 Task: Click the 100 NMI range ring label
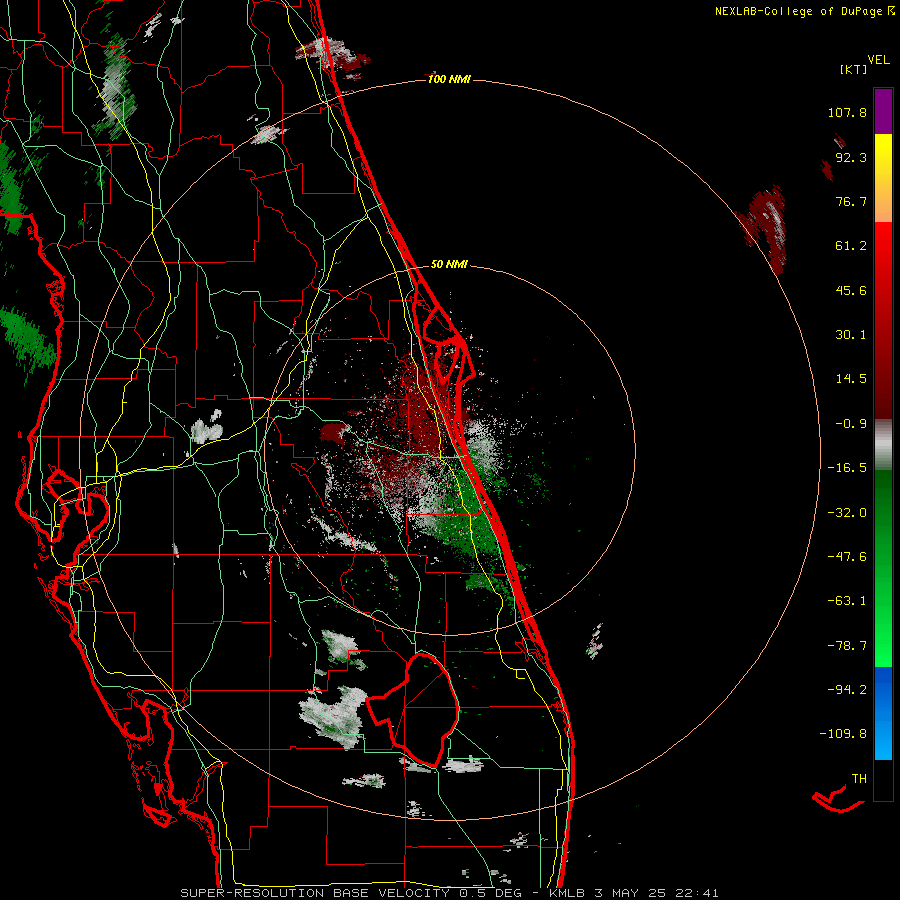coord(449,79)
